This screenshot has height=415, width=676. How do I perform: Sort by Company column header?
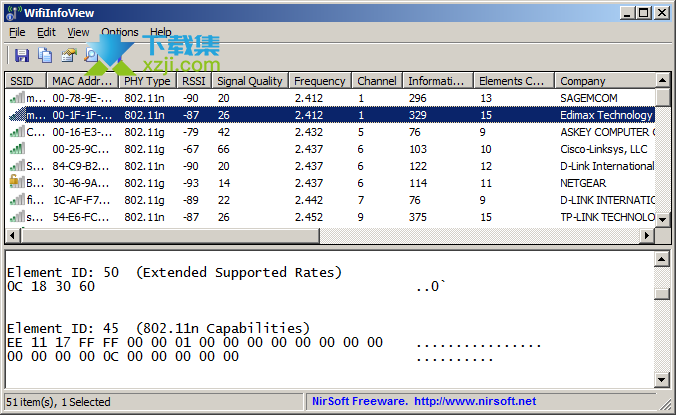point(604,81)
